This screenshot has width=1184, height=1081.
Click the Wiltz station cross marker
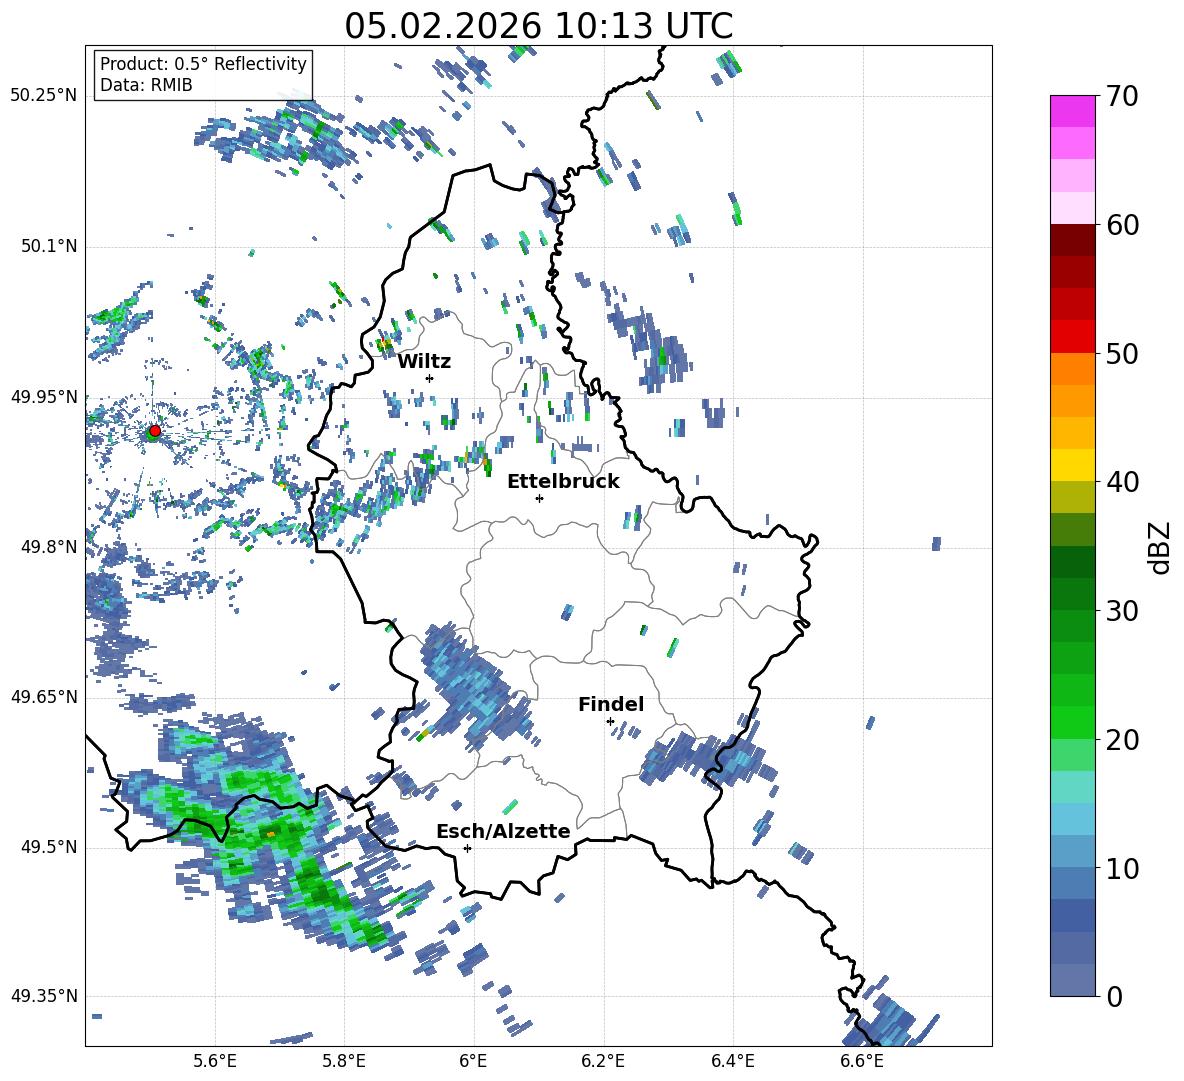[x=430, y=378]
